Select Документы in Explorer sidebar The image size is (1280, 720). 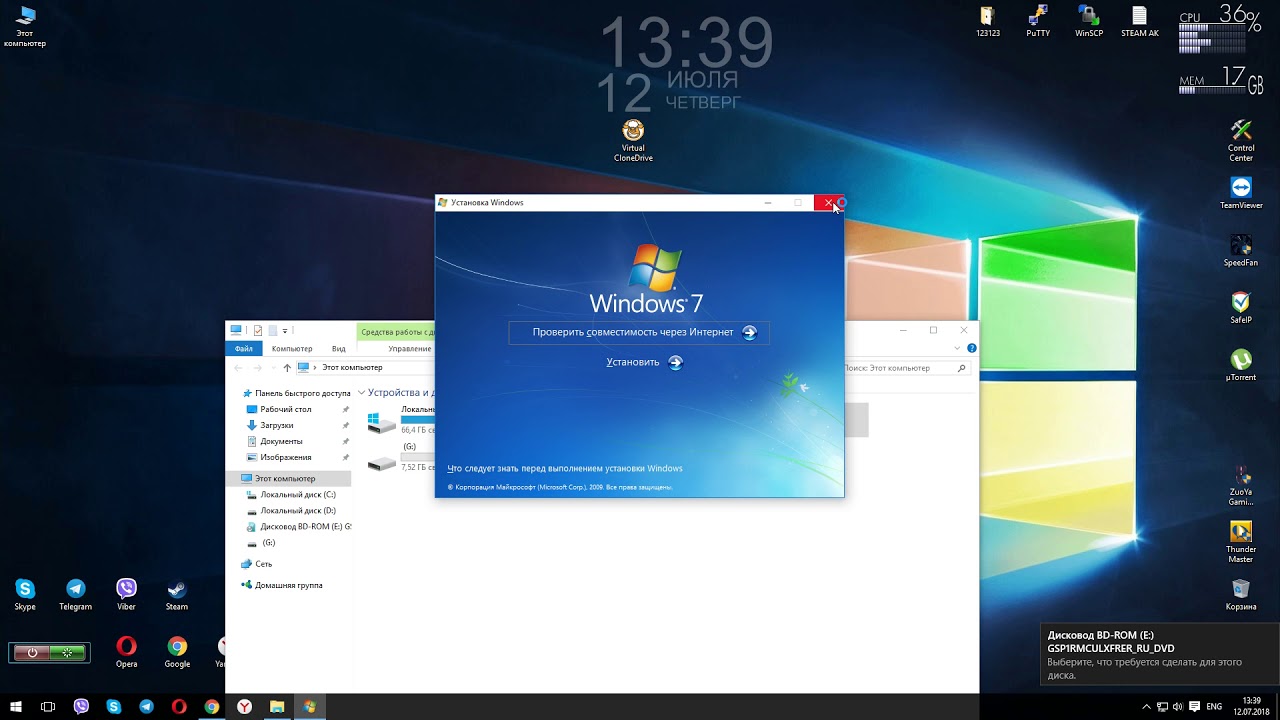pos(281,441)
